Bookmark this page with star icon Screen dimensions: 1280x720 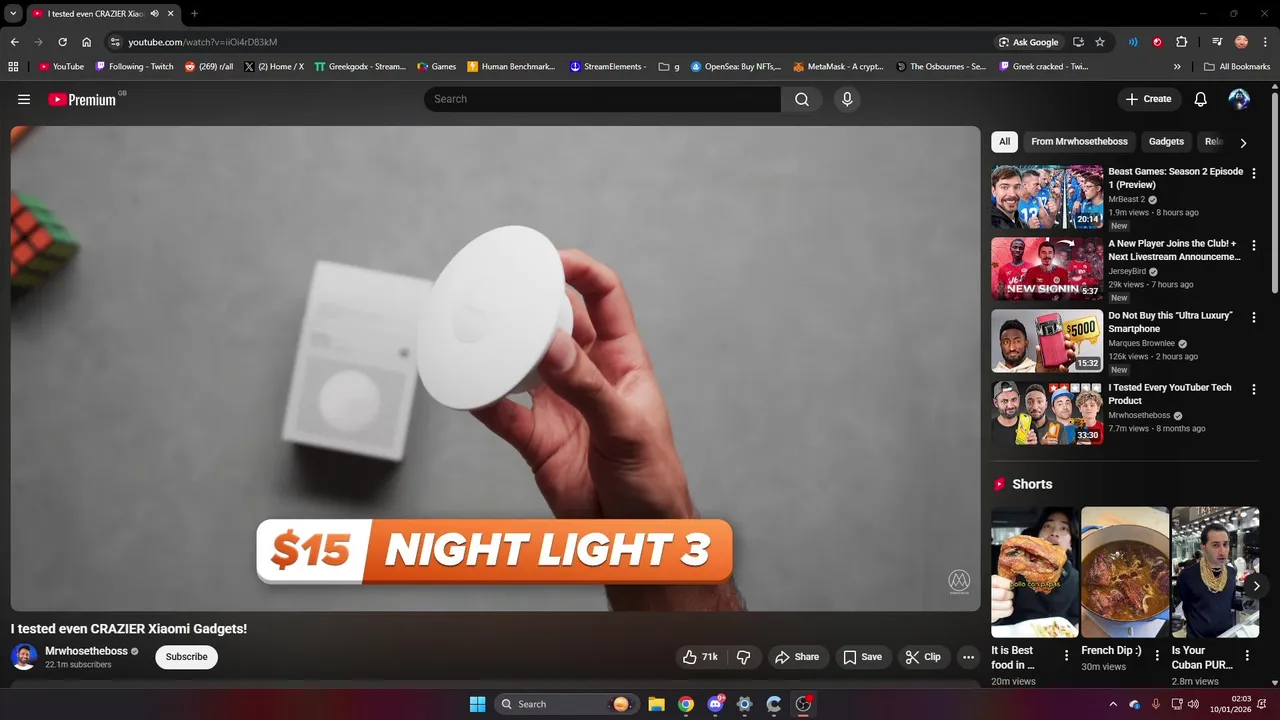click(x=1100, y=42)
